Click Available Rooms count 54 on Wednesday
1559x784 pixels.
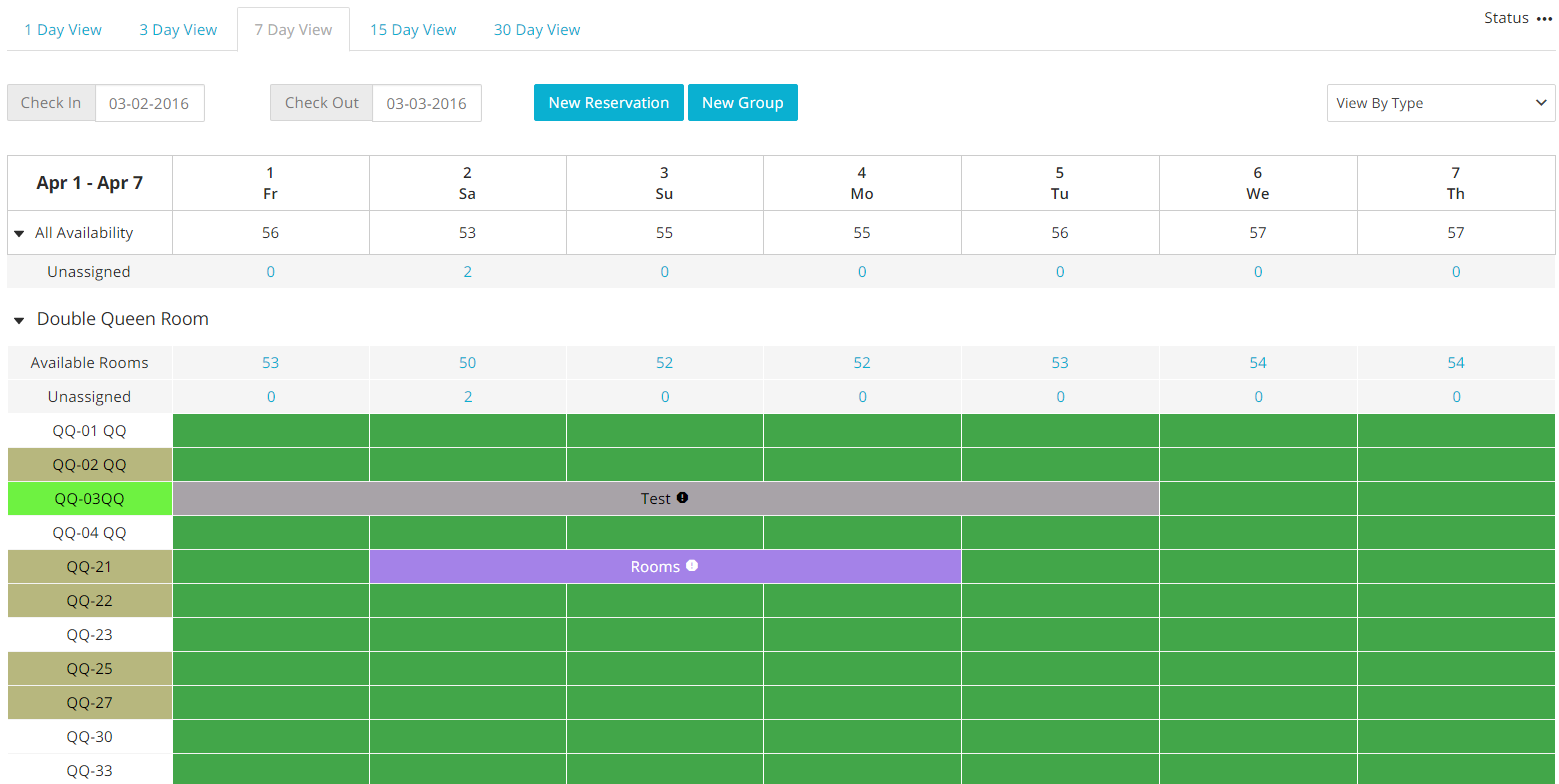[1258, 363]
